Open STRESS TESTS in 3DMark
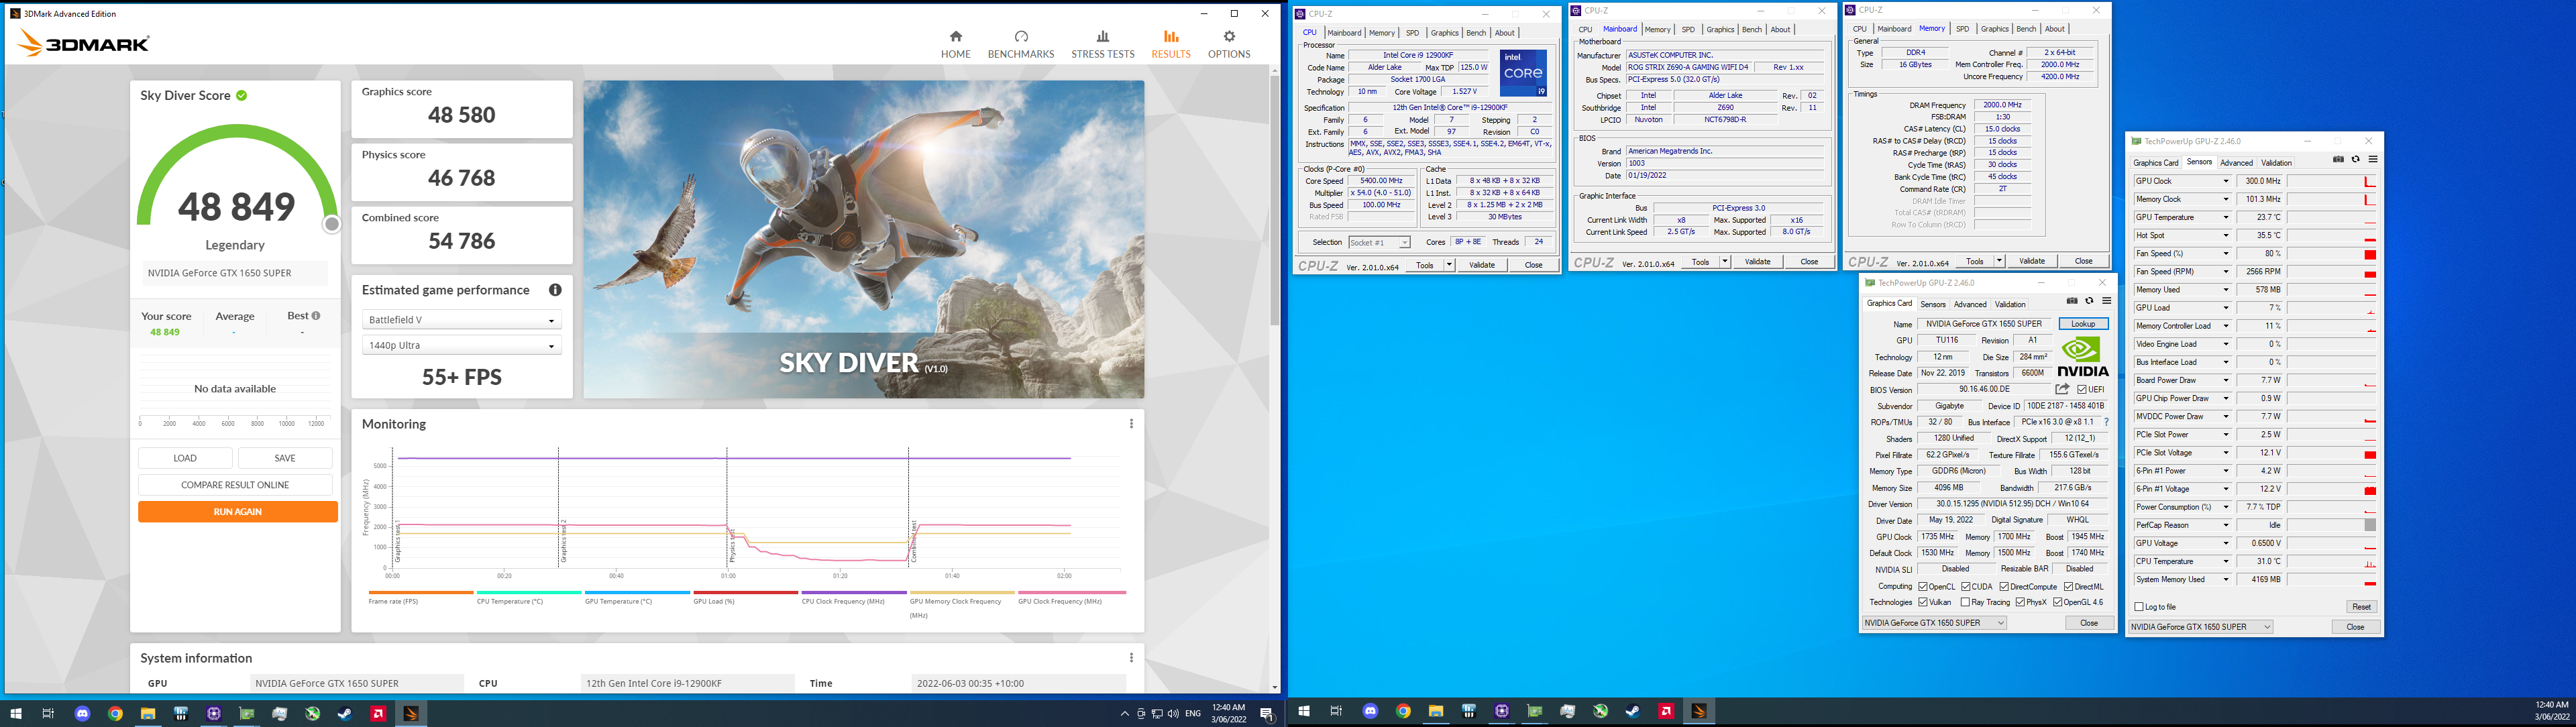 click(x=1103, y=44)
